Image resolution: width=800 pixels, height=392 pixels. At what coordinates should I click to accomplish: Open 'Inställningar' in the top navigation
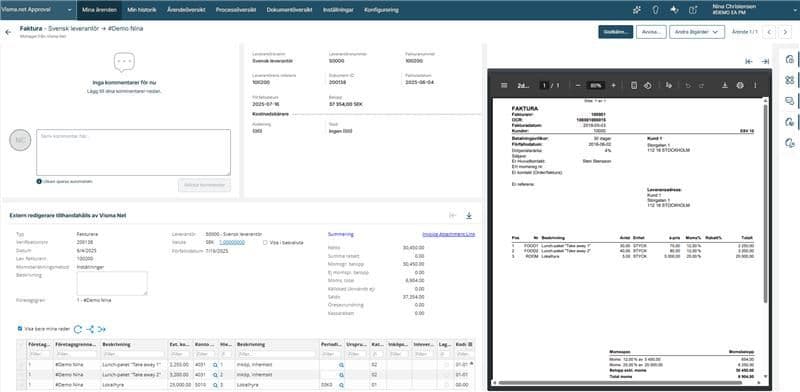(x=338, y=10)
